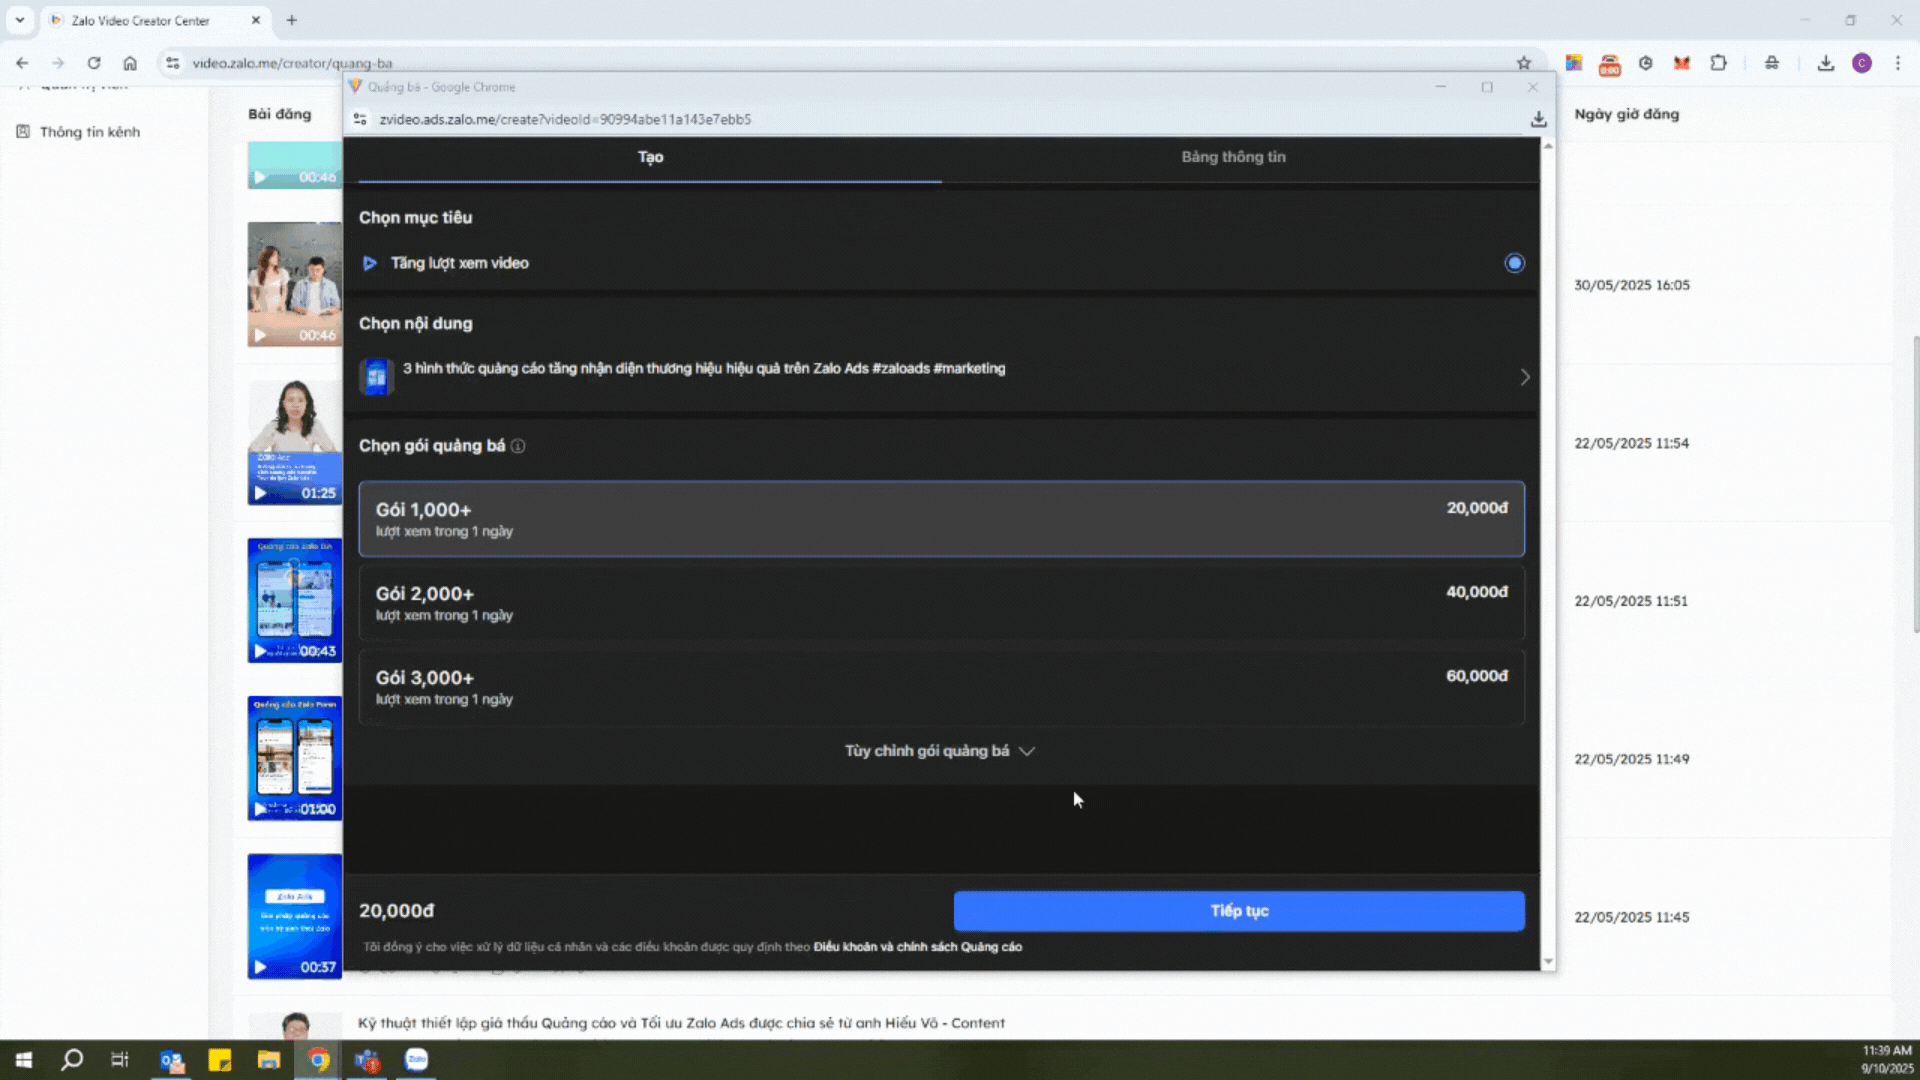Screen dimensions: 1920x1080
Task: Click the Tiếp tục button
Action: (1239, 911)
